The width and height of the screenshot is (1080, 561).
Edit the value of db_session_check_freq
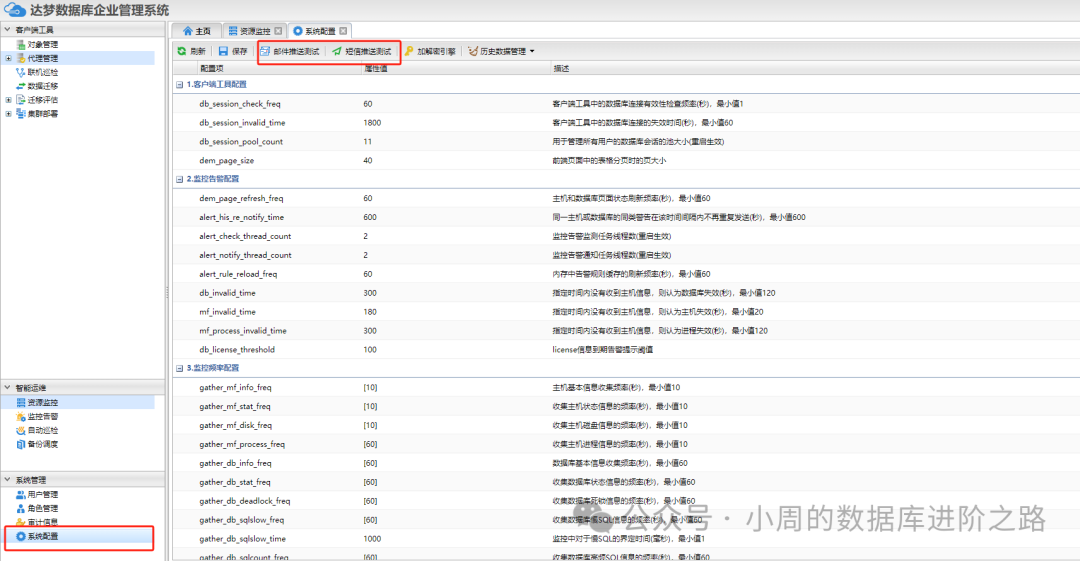point(368,104)
